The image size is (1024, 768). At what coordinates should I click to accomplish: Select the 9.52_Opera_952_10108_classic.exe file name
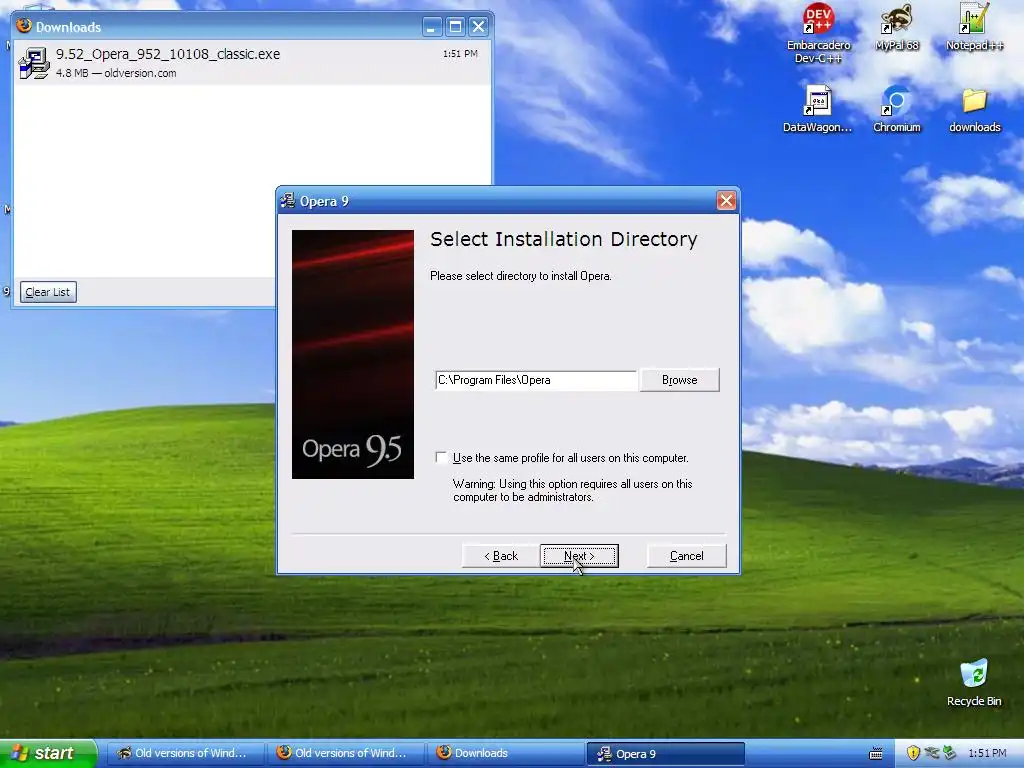[x=168, y=54]
